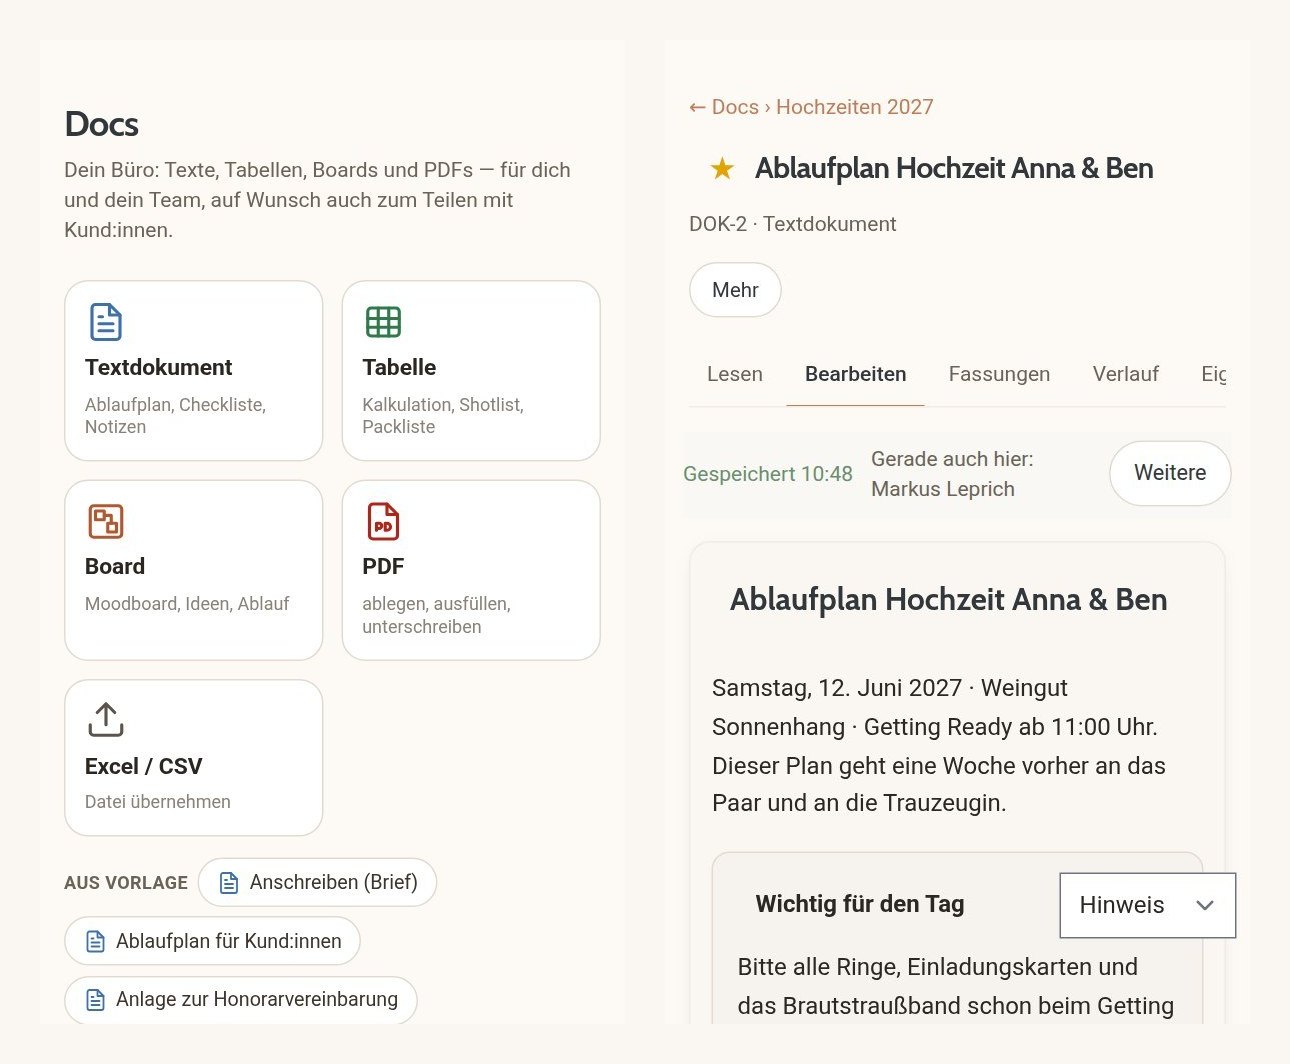Screen dimensions: 1290x1064
Task: Click the red PDF file icon
Action: [383, 521]
